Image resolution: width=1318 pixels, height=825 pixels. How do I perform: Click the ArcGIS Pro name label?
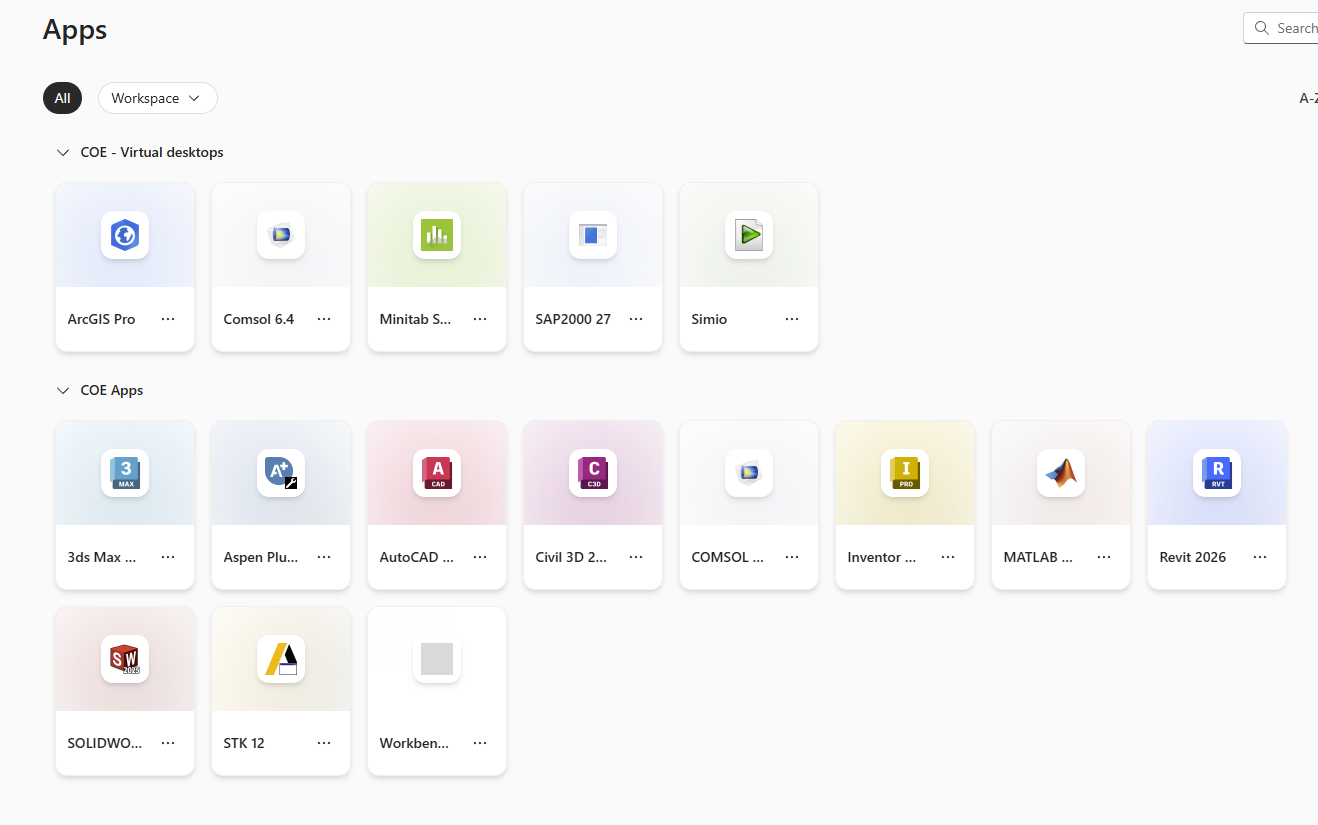[101, 319]
